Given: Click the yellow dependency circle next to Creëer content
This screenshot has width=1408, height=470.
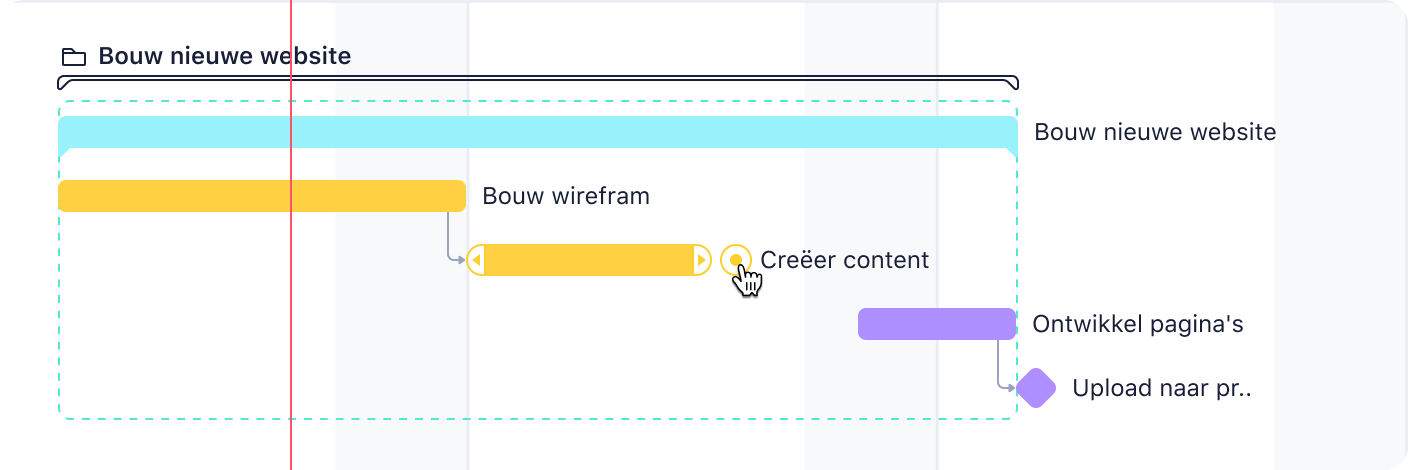Looking at the screenshot, I should click(736, 260).
